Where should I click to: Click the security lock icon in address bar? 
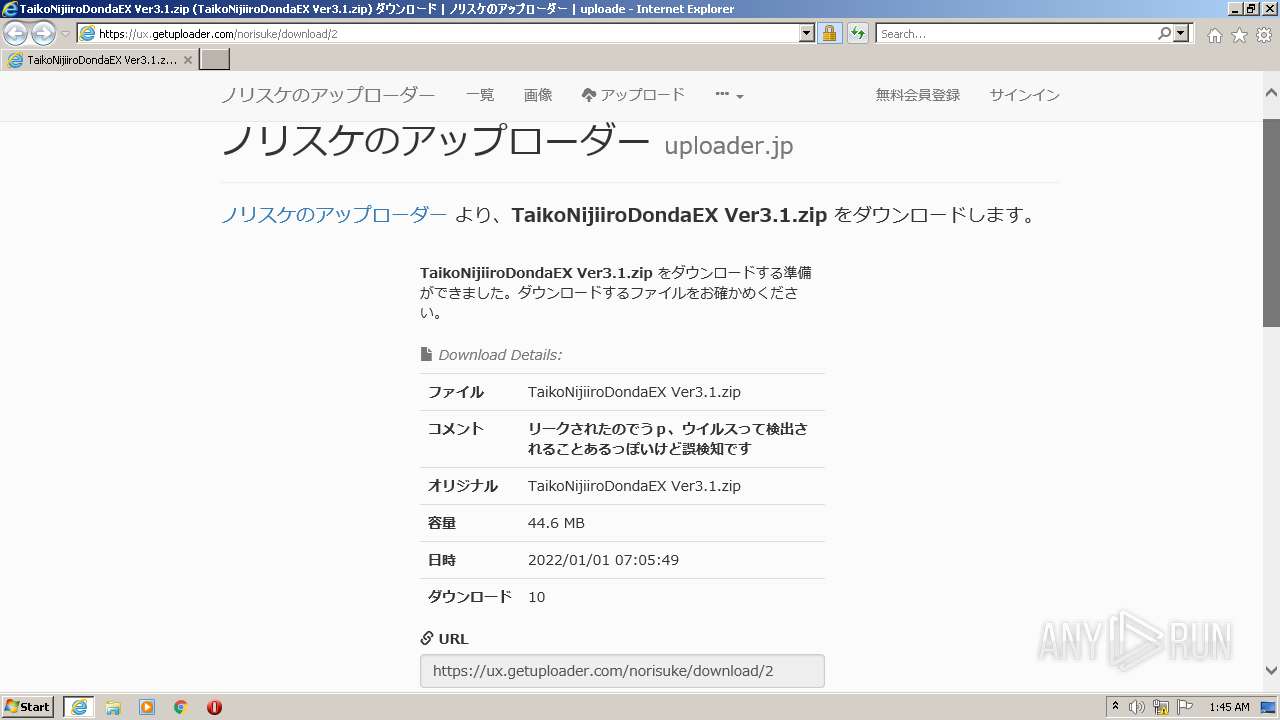click(829, 33)
